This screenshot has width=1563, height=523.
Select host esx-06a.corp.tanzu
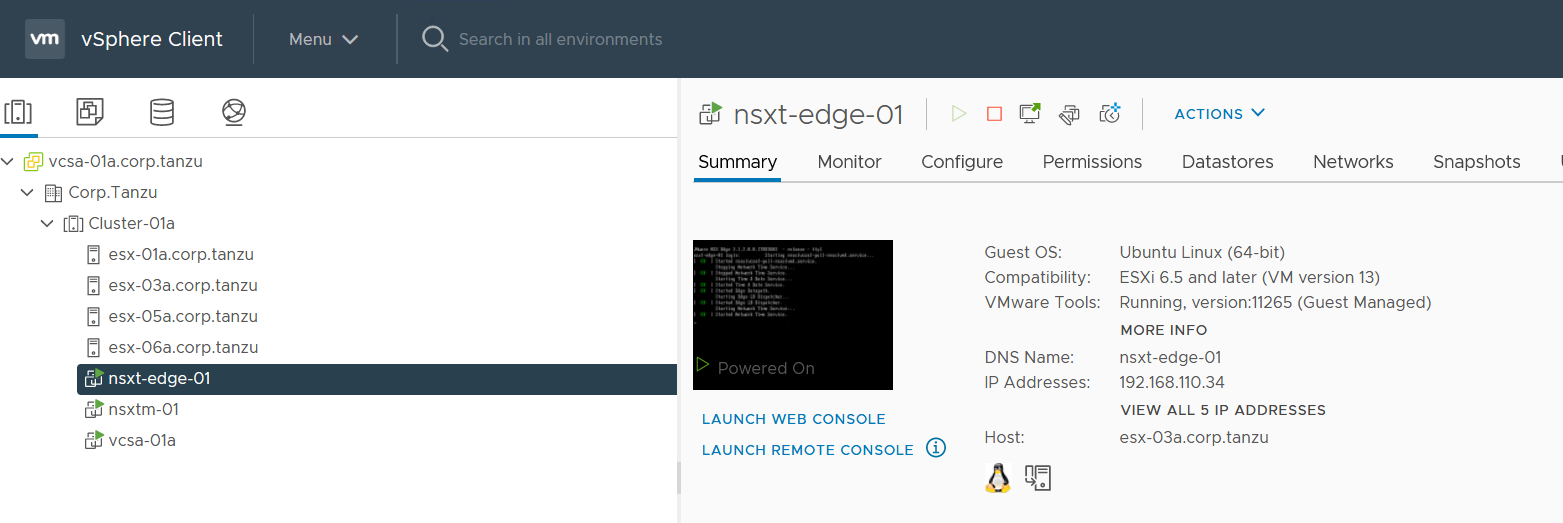coord(183,347)
